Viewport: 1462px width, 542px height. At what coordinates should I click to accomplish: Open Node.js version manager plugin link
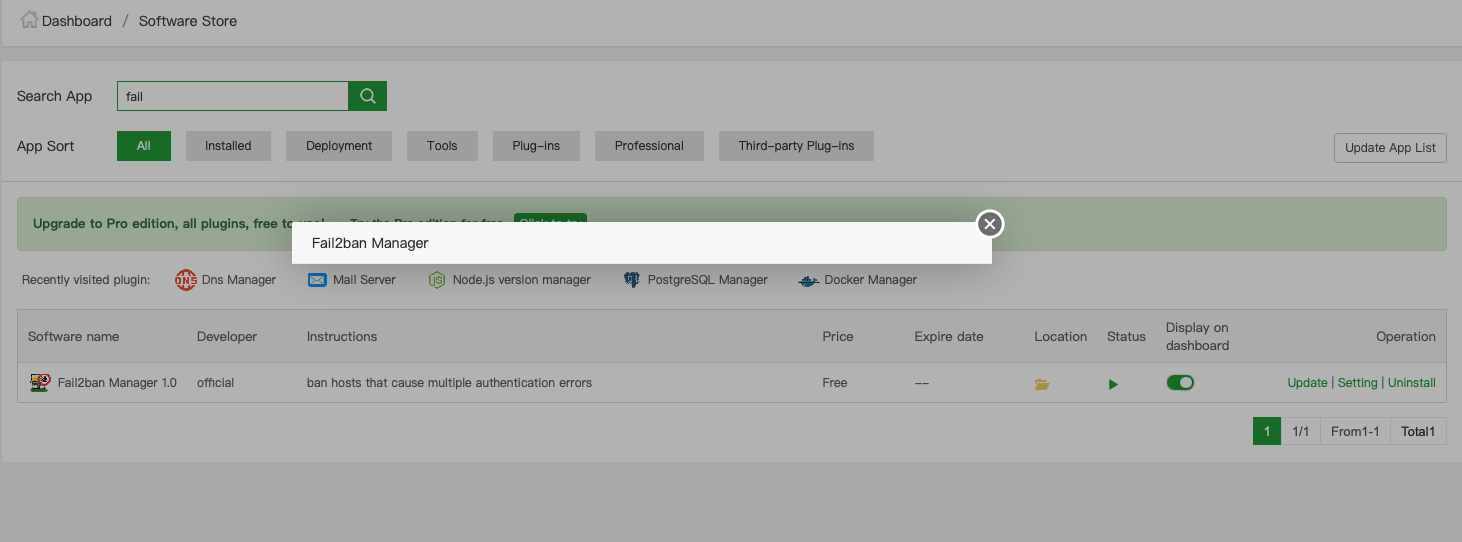pyautogui.click(x=521, y=280)
